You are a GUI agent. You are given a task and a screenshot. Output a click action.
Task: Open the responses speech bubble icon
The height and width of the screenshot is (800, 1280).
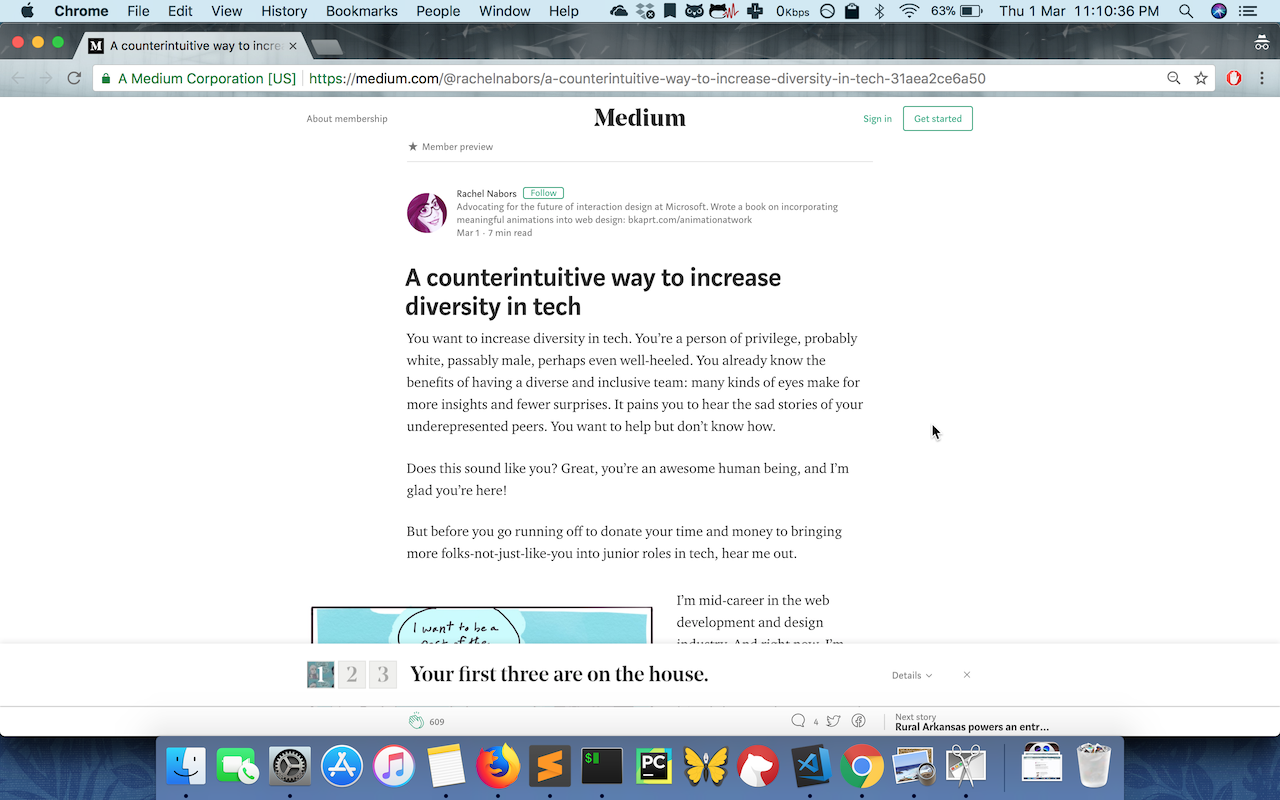[x=798, y=721]
